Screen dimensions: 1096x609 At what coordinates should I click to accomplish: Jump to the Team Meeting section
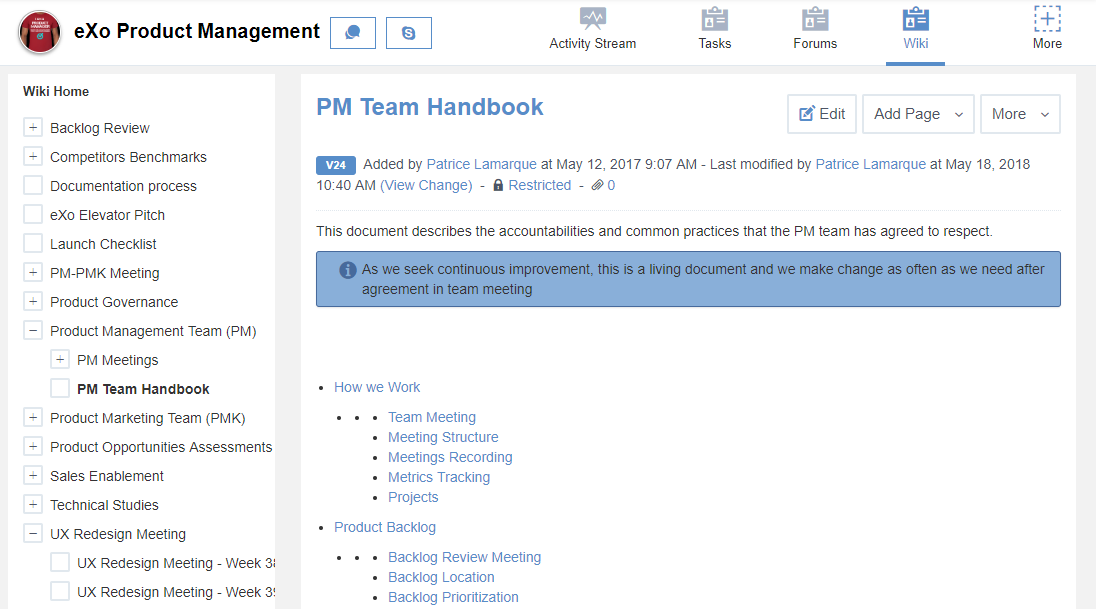click(432, 417)
